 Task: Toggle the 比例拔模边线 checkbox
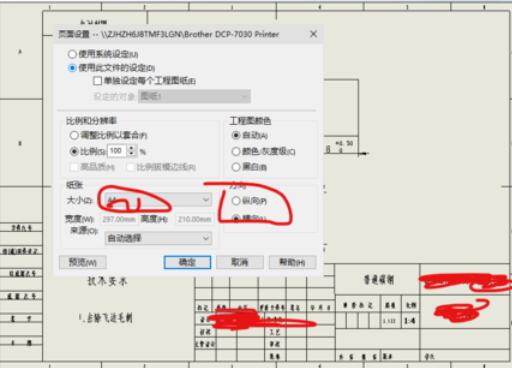pos(131,167)
